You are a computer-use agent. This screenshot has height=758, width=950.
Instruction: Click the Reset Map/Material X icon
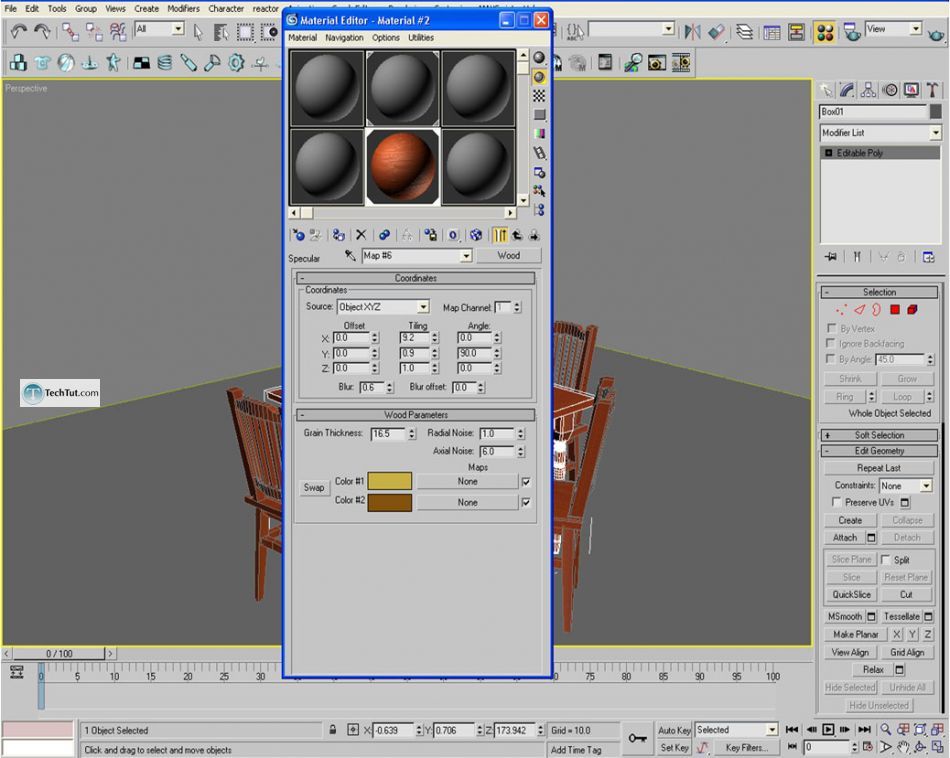(361, 235)
